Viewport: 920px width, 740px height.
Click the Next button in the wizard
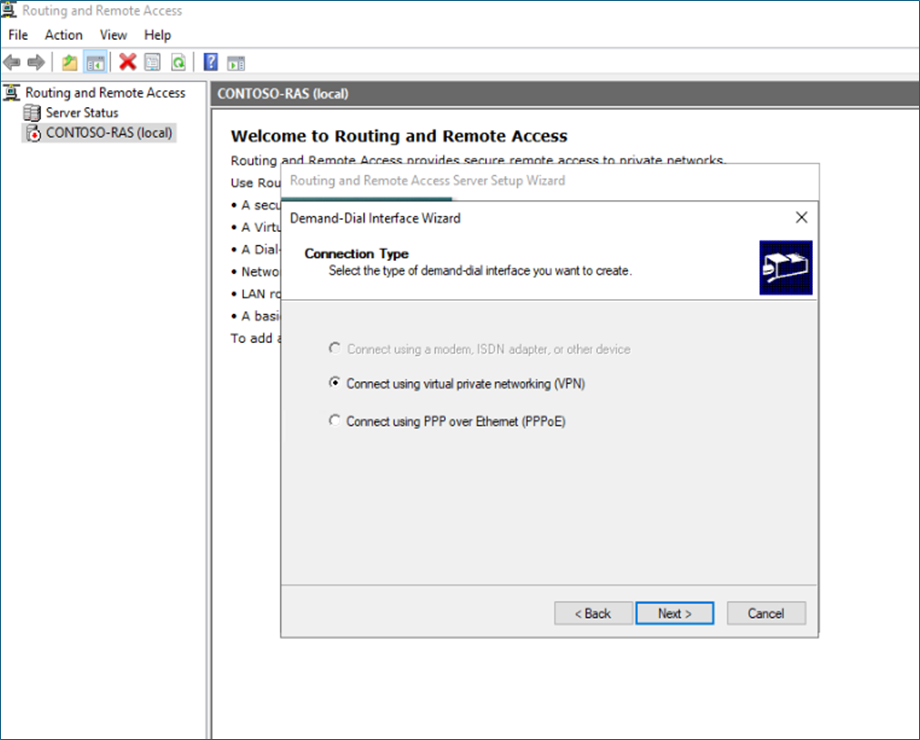pyautogui.click(x=674, y=613)
